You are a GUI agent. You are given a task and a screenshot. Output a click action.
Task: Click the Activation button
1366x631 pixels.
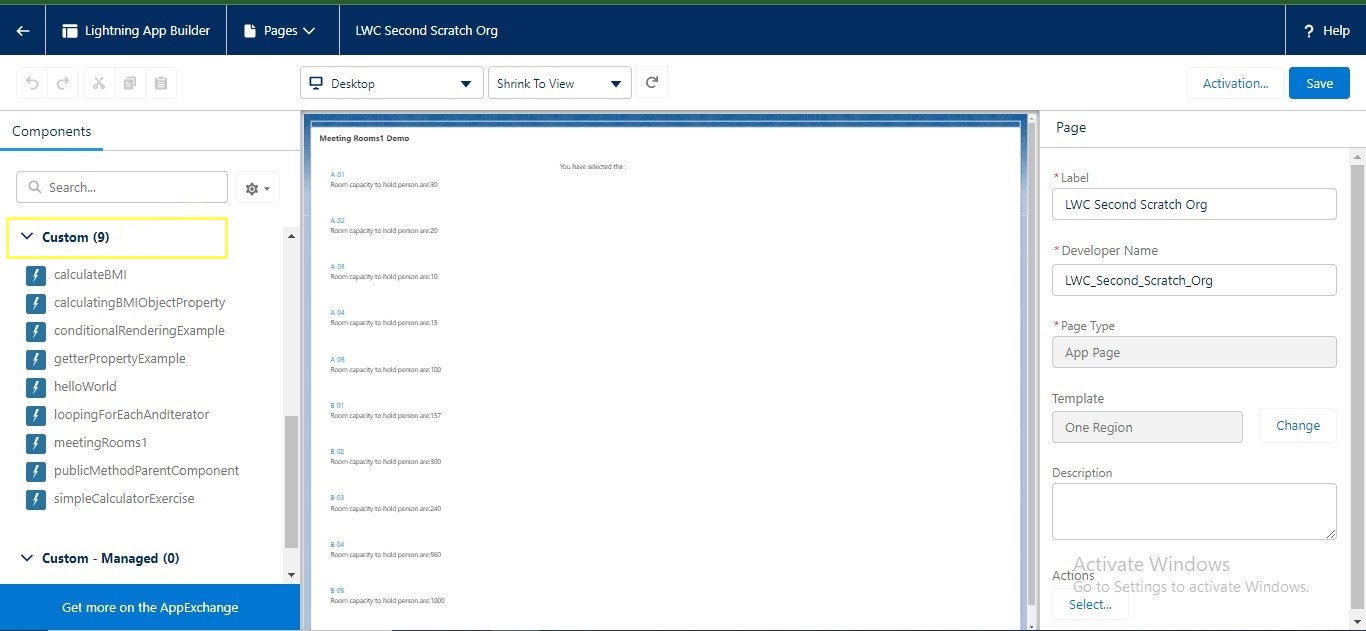click(1235, 83)
